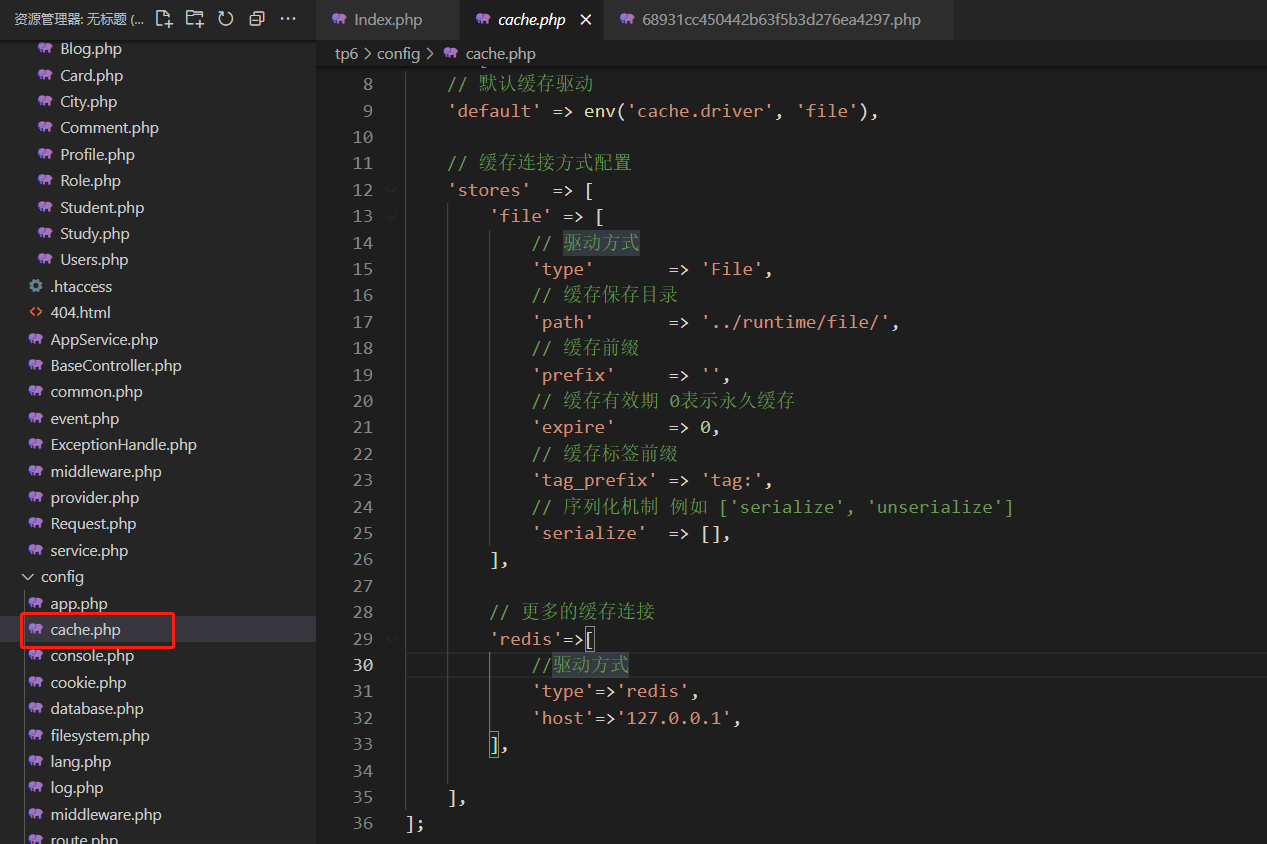
Task: Open database.php in the config folder
Action: 97,709
